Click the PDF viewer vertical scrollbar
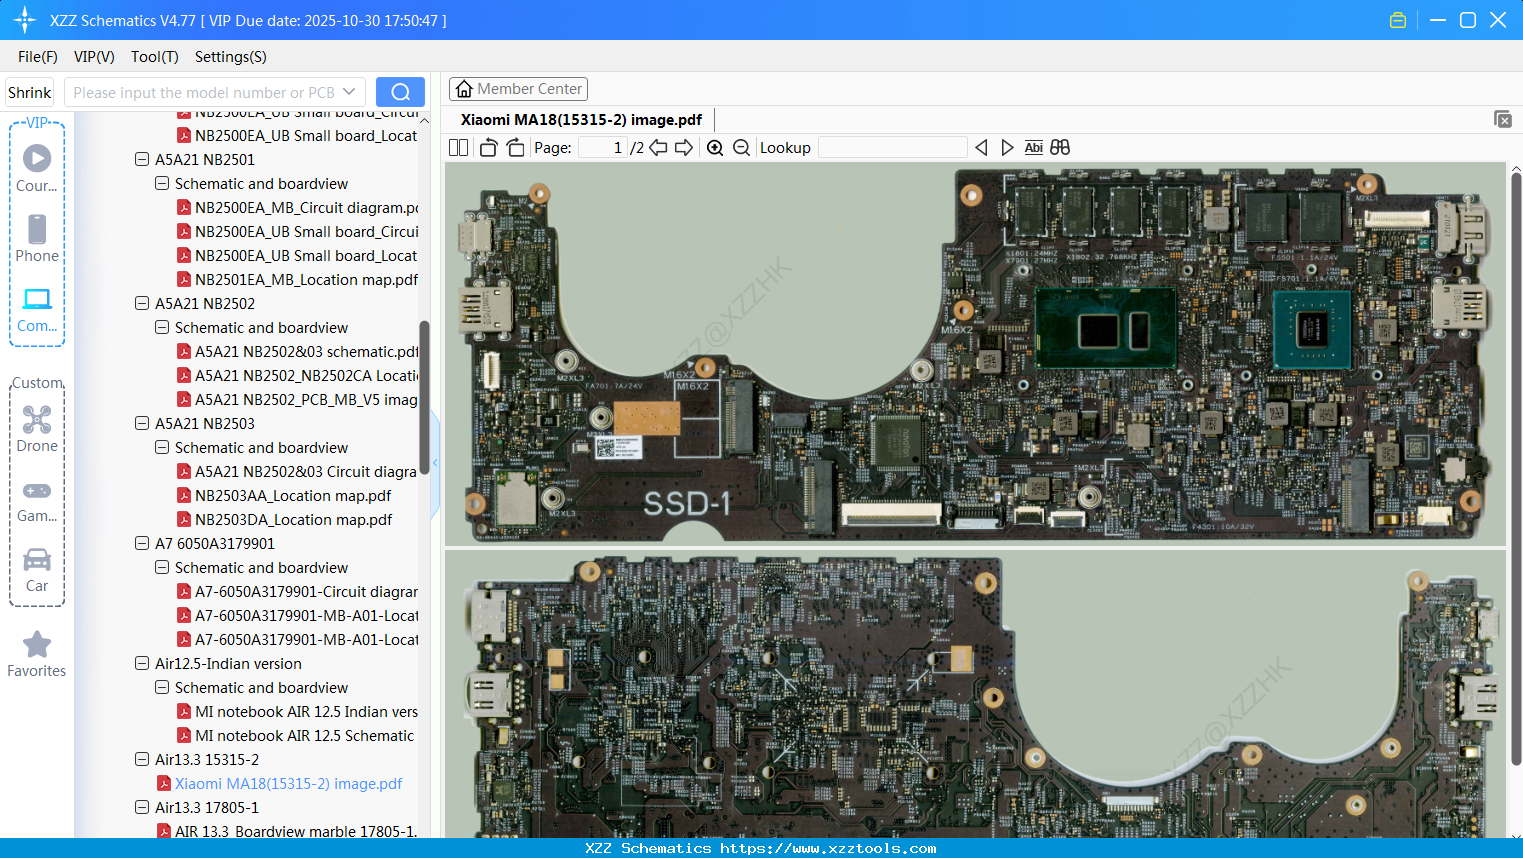 click(x=1516, y=470)
